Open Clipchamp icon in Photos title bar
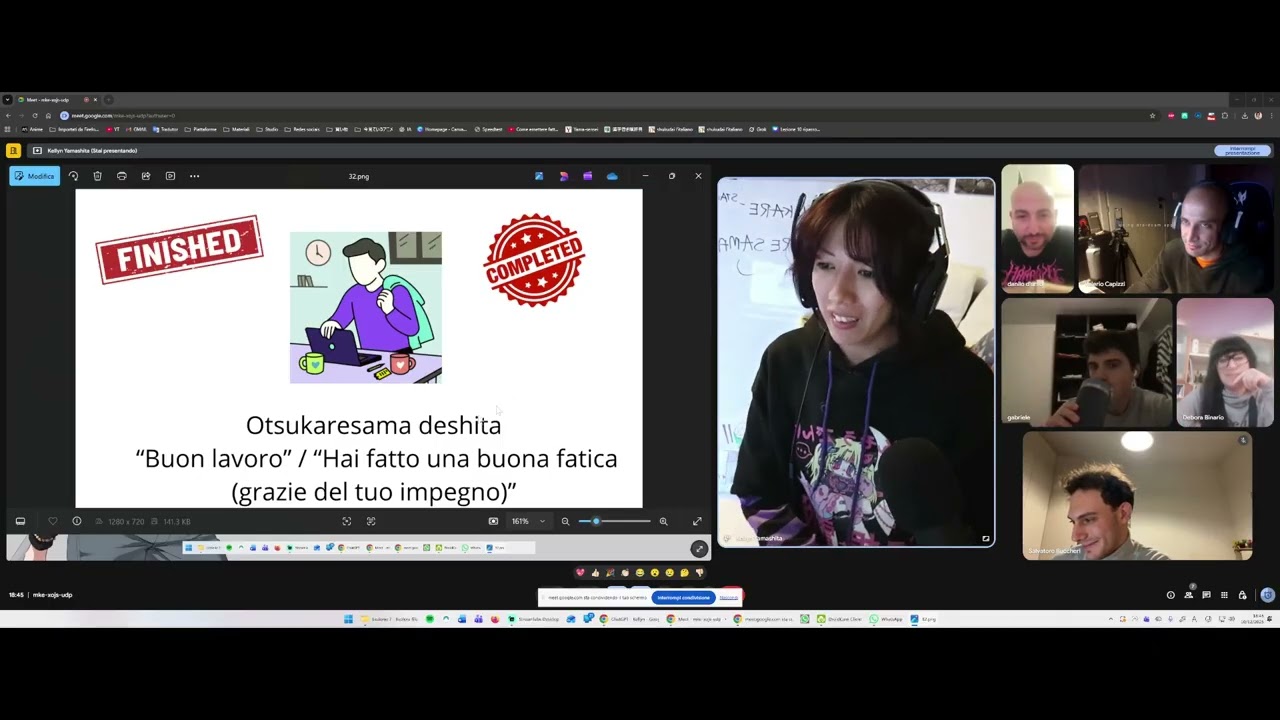This screenshot has width=1280, height=720. click(x=587, y=176)
